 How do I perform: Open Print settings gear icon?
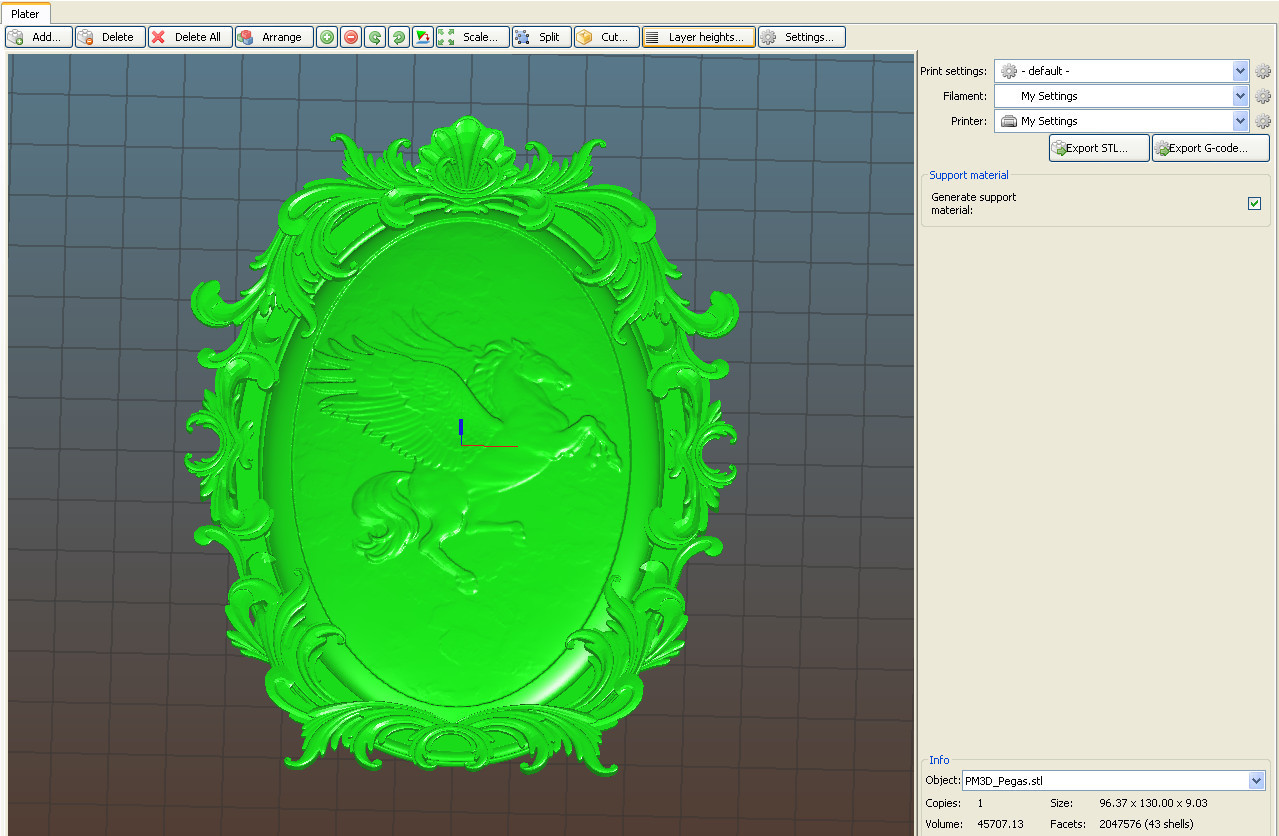[x=1263, y=71]
